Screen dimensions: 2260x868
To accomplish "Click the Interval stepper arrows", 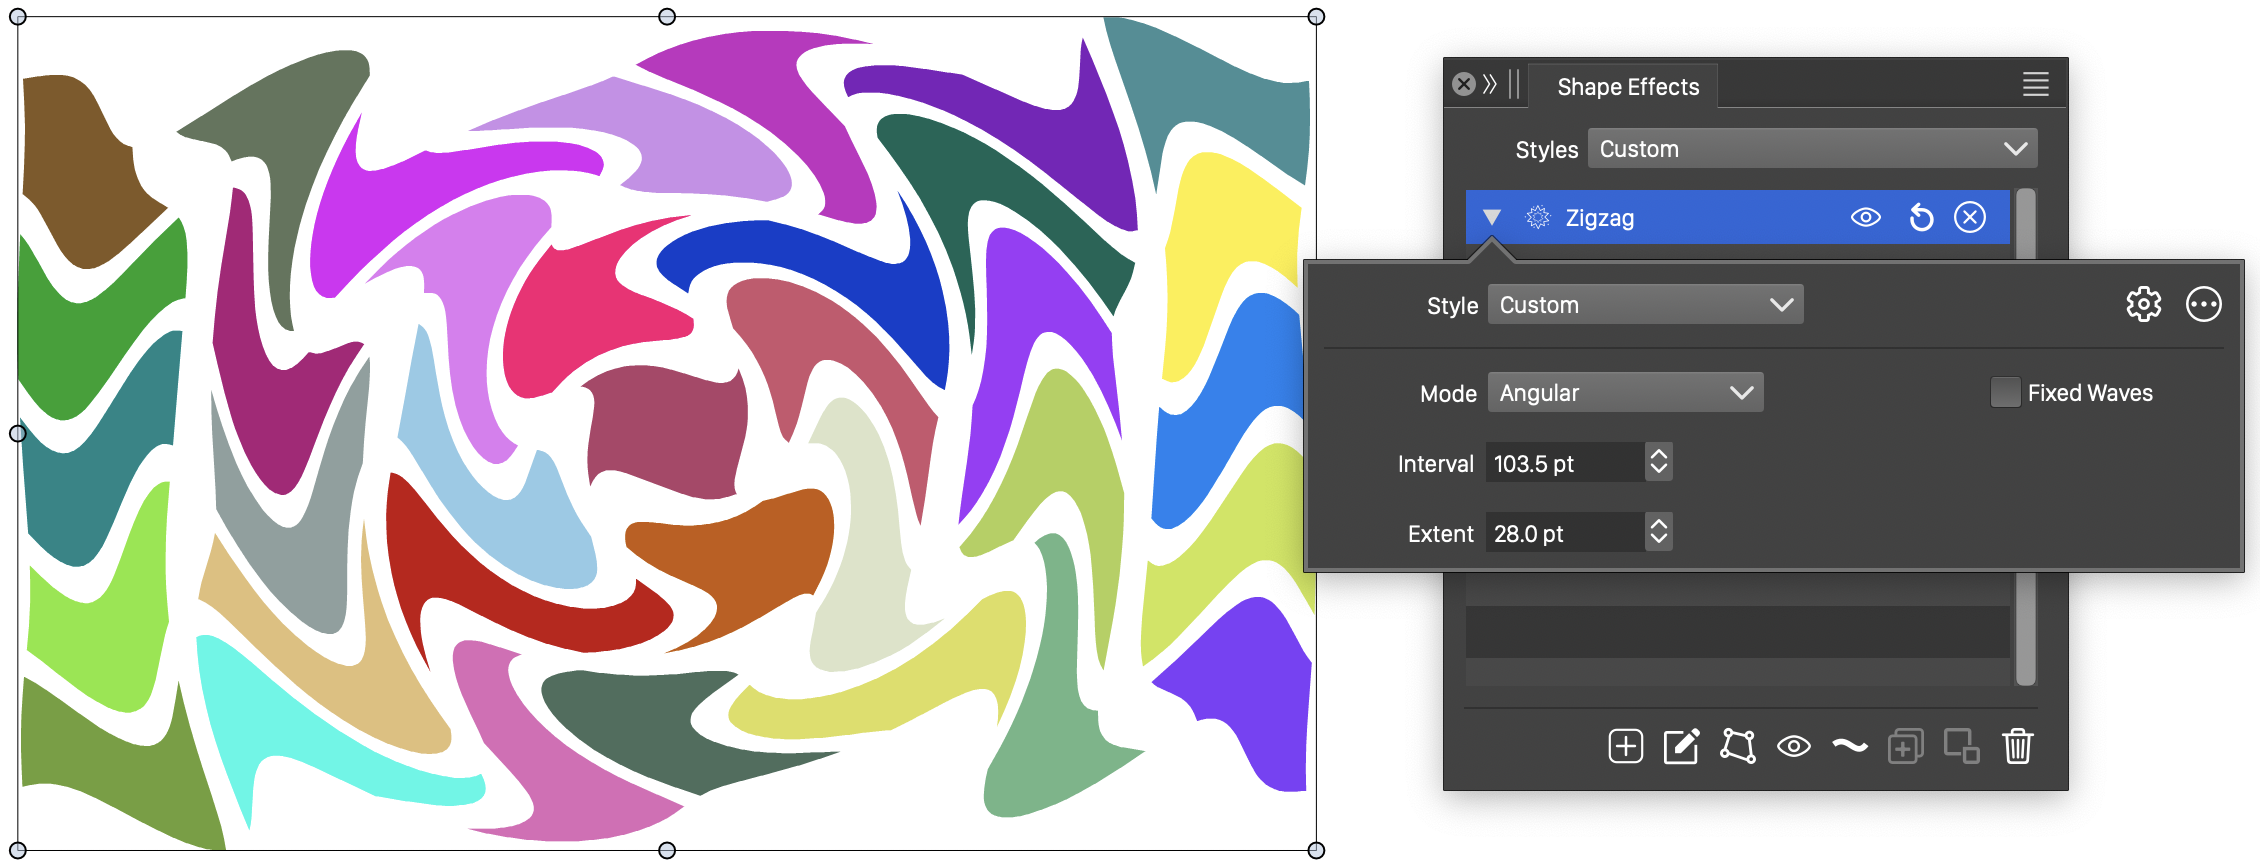I will tap(1659, 462).
